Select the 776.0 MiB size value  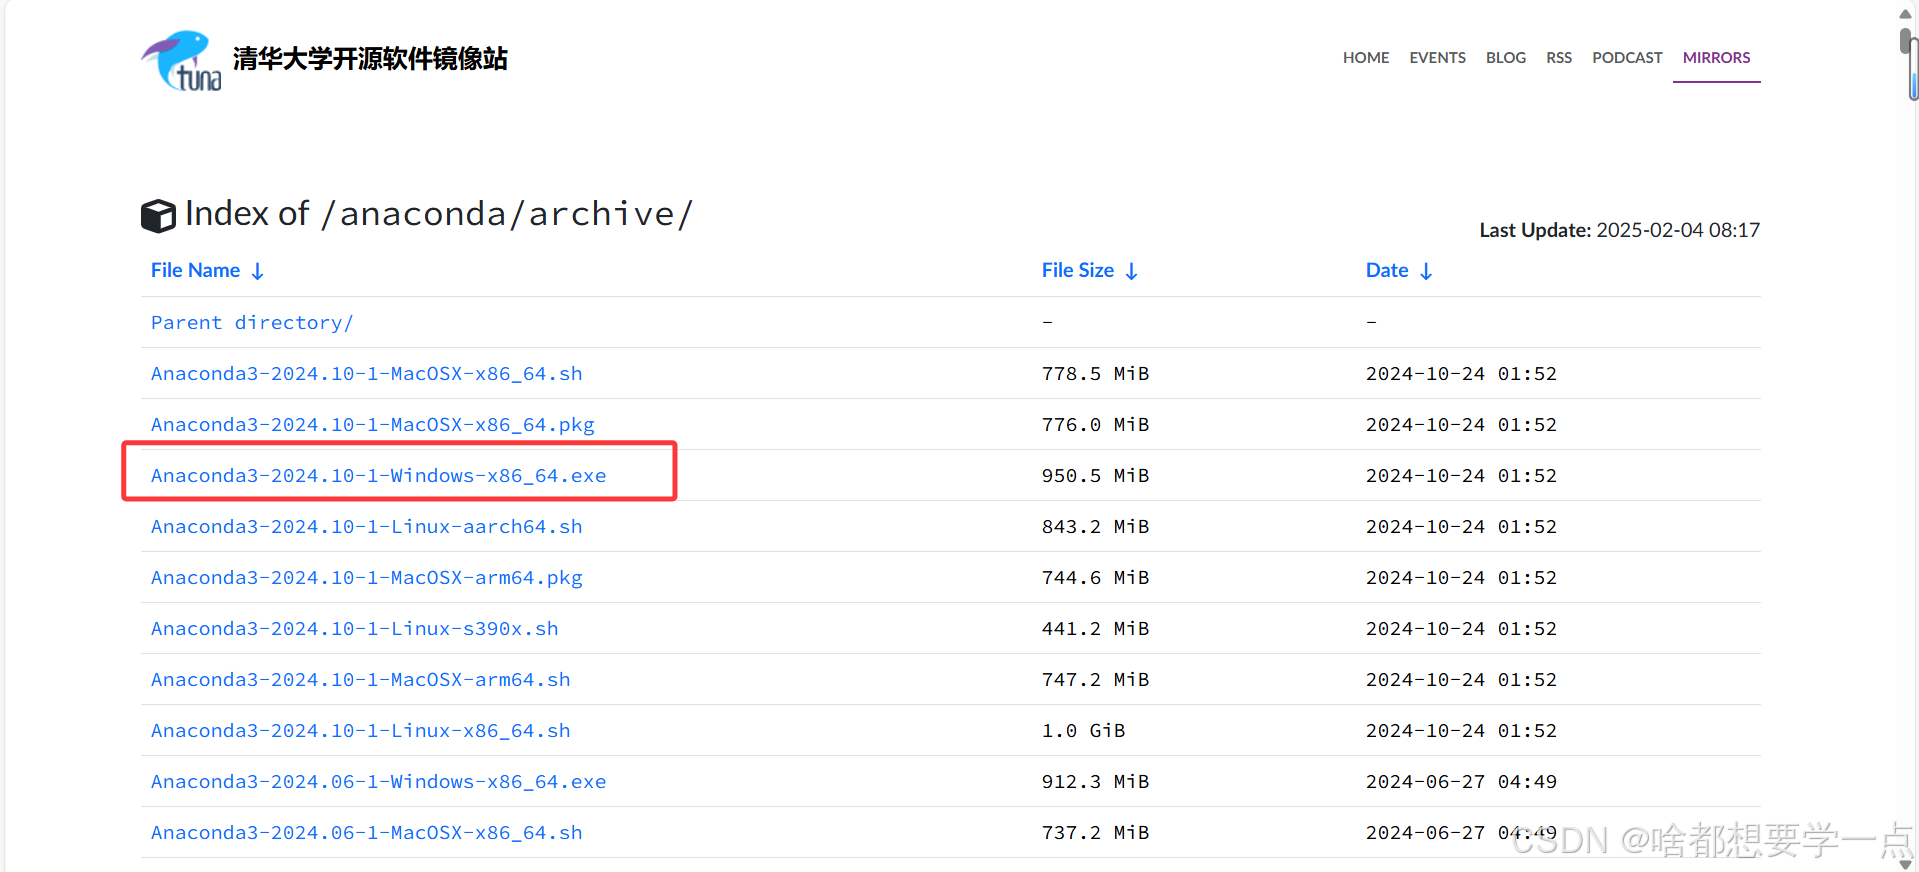click(1095, 425)
